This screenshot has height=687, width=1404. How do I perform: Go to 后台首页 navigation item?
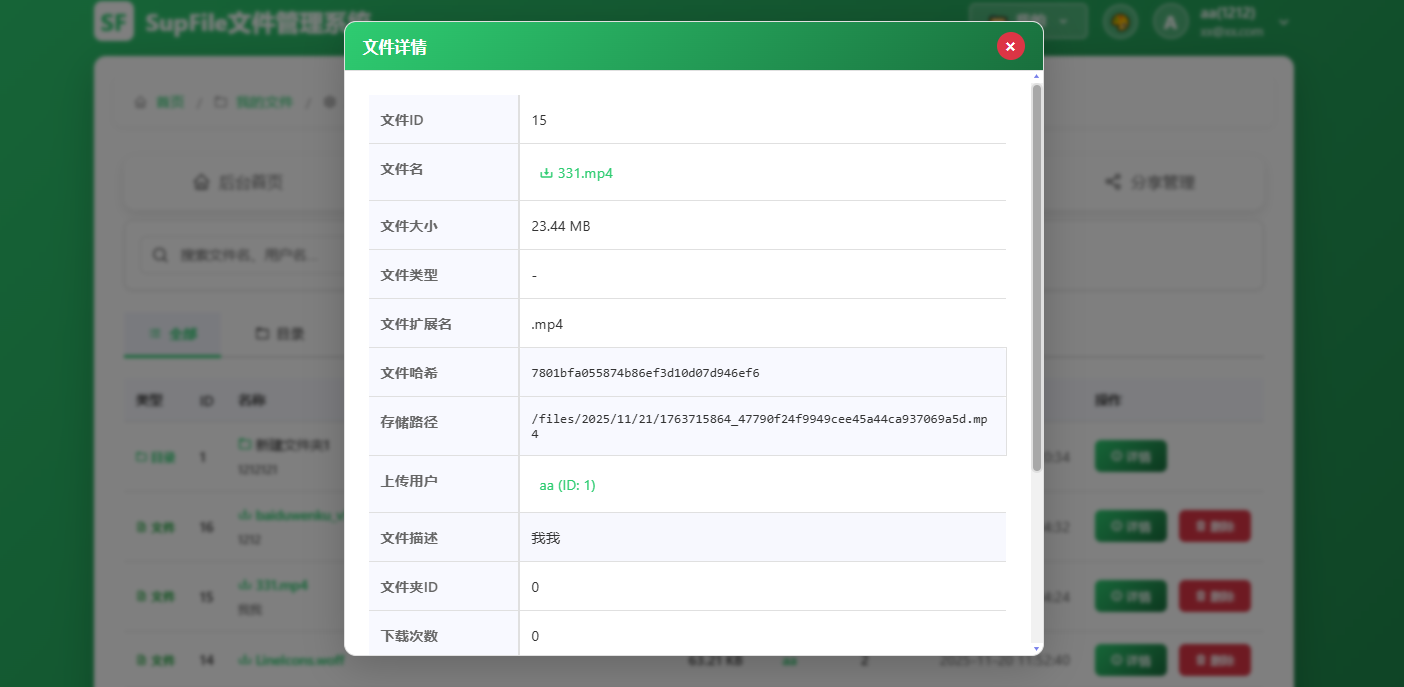[x=238, y=183]
